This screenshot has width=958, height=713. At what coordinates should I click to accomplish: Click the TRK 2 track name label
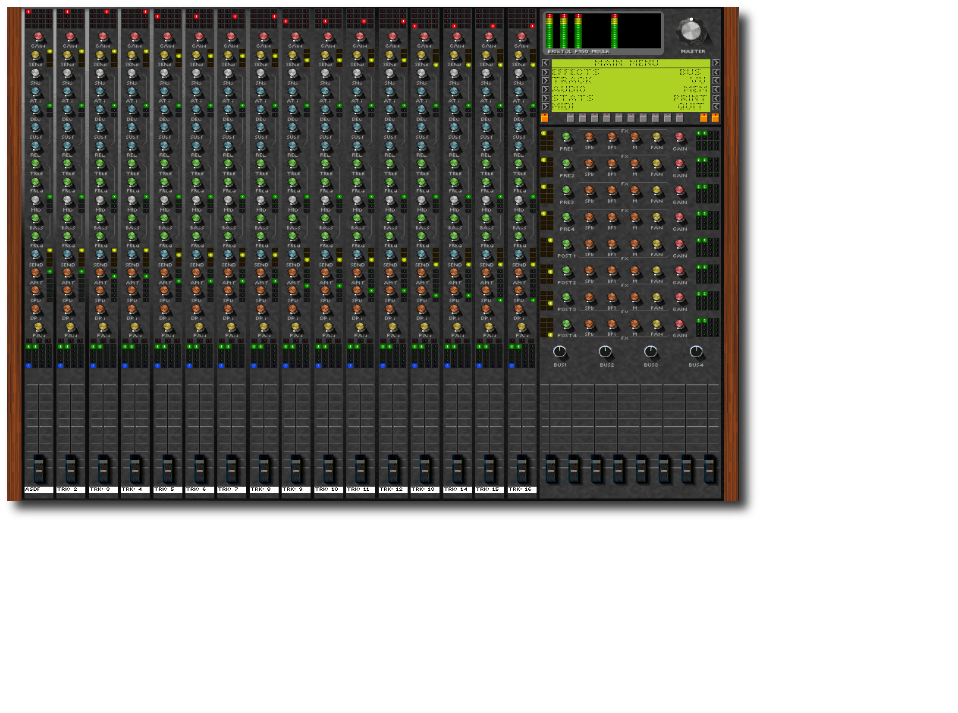click(71, 489)
